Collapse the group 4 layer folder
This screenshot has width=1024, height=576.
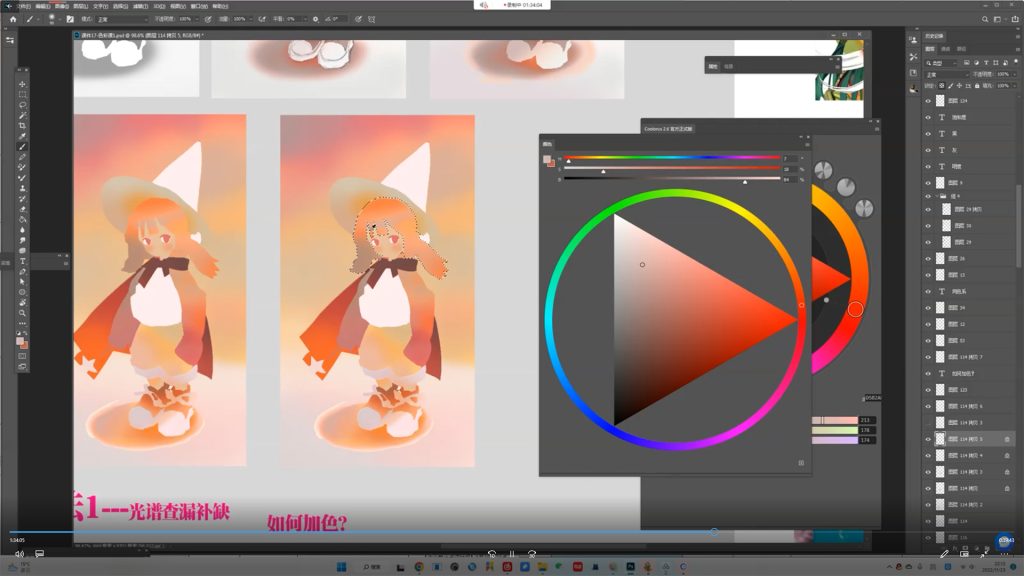936,197
